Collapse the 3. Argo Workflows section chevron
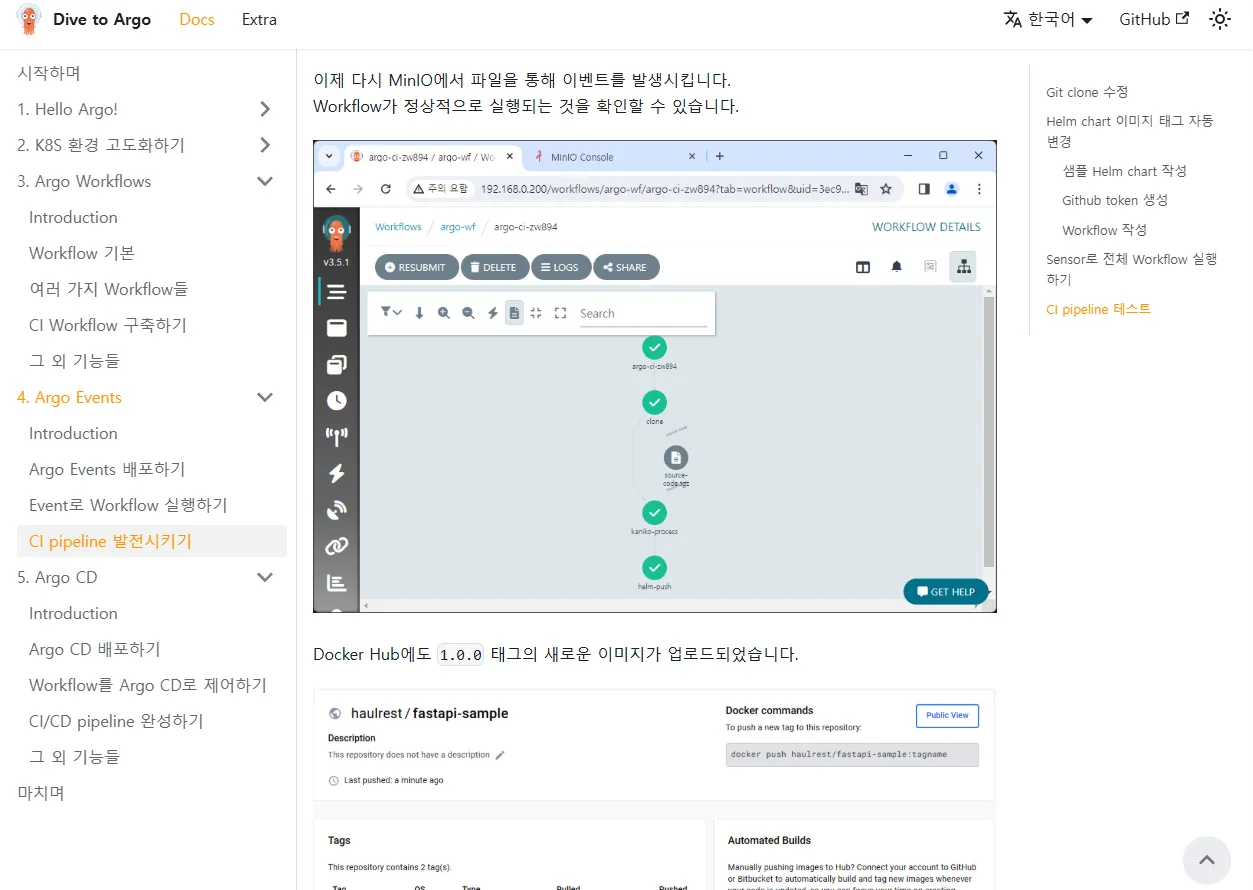The width and height of the screenshot is (1253, 890). pos(265,181)
